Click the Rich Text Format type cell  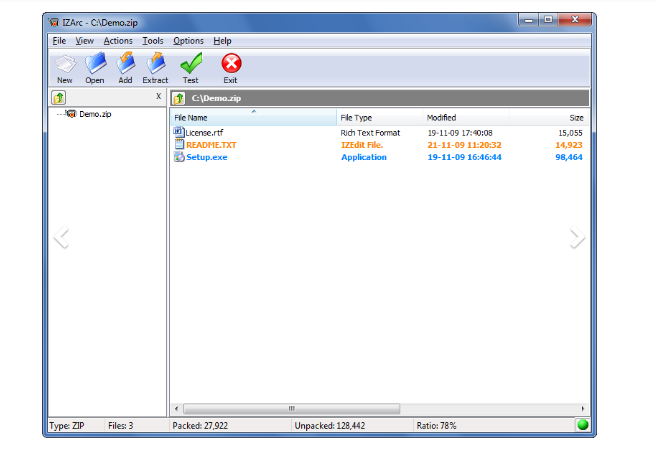(x=370, y=133)
